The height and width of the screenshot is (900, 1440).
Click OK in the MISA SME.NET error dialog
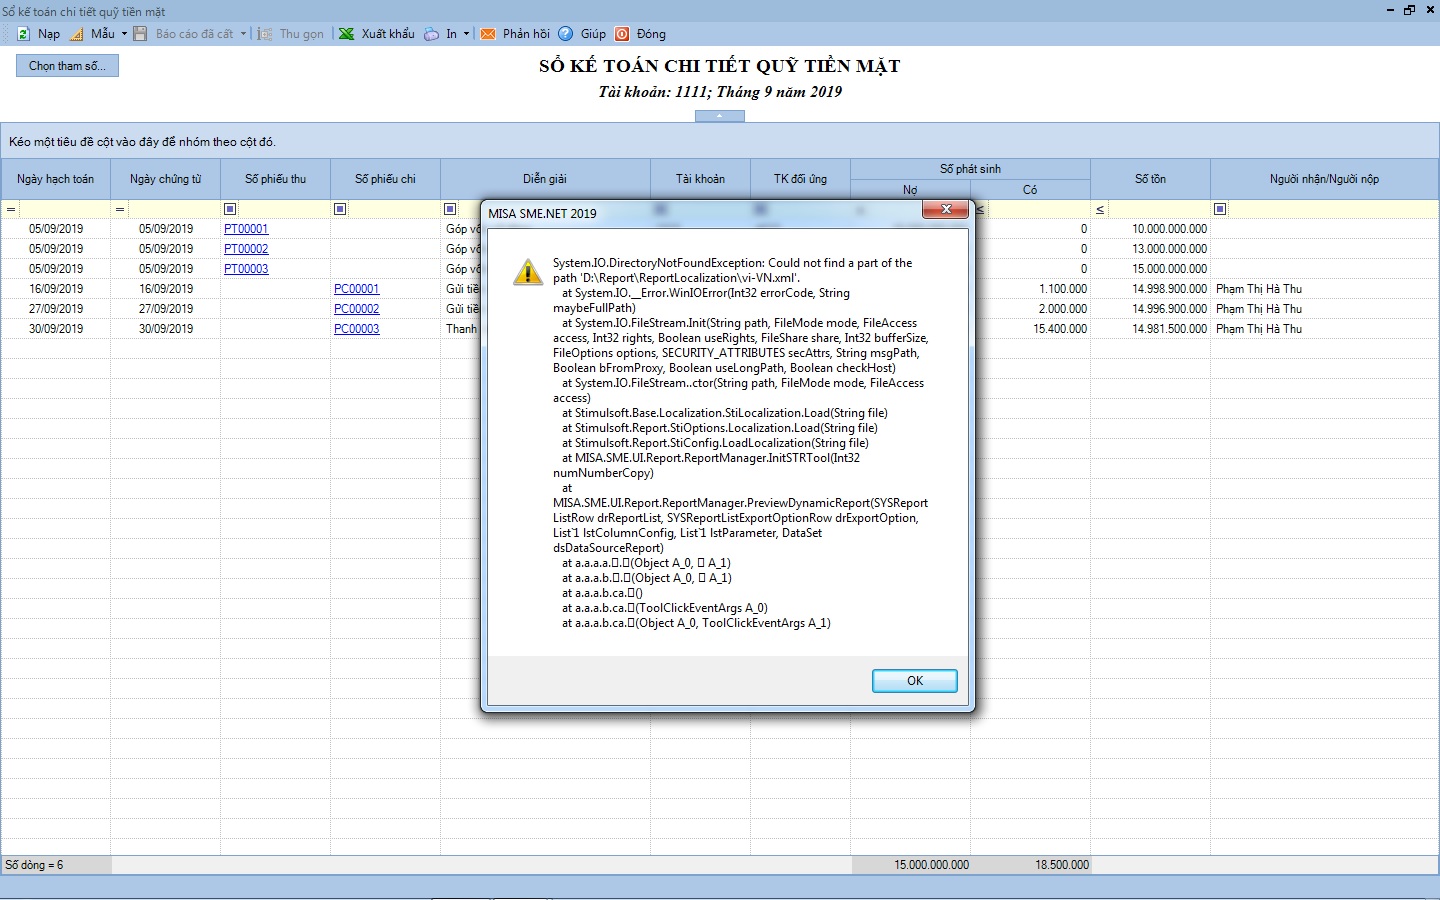(915, 681)
